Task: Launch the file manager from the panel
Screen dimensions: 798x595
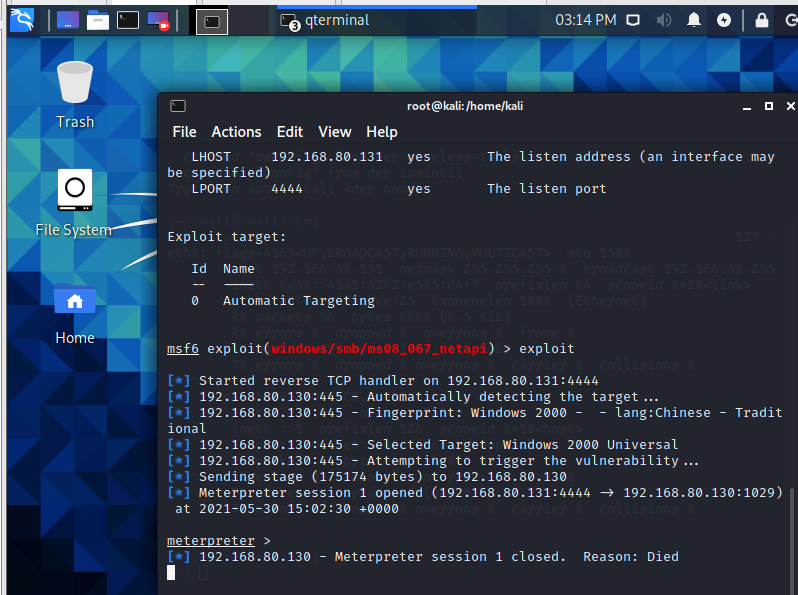Action: pyautogui.click(x=98, y=20)
